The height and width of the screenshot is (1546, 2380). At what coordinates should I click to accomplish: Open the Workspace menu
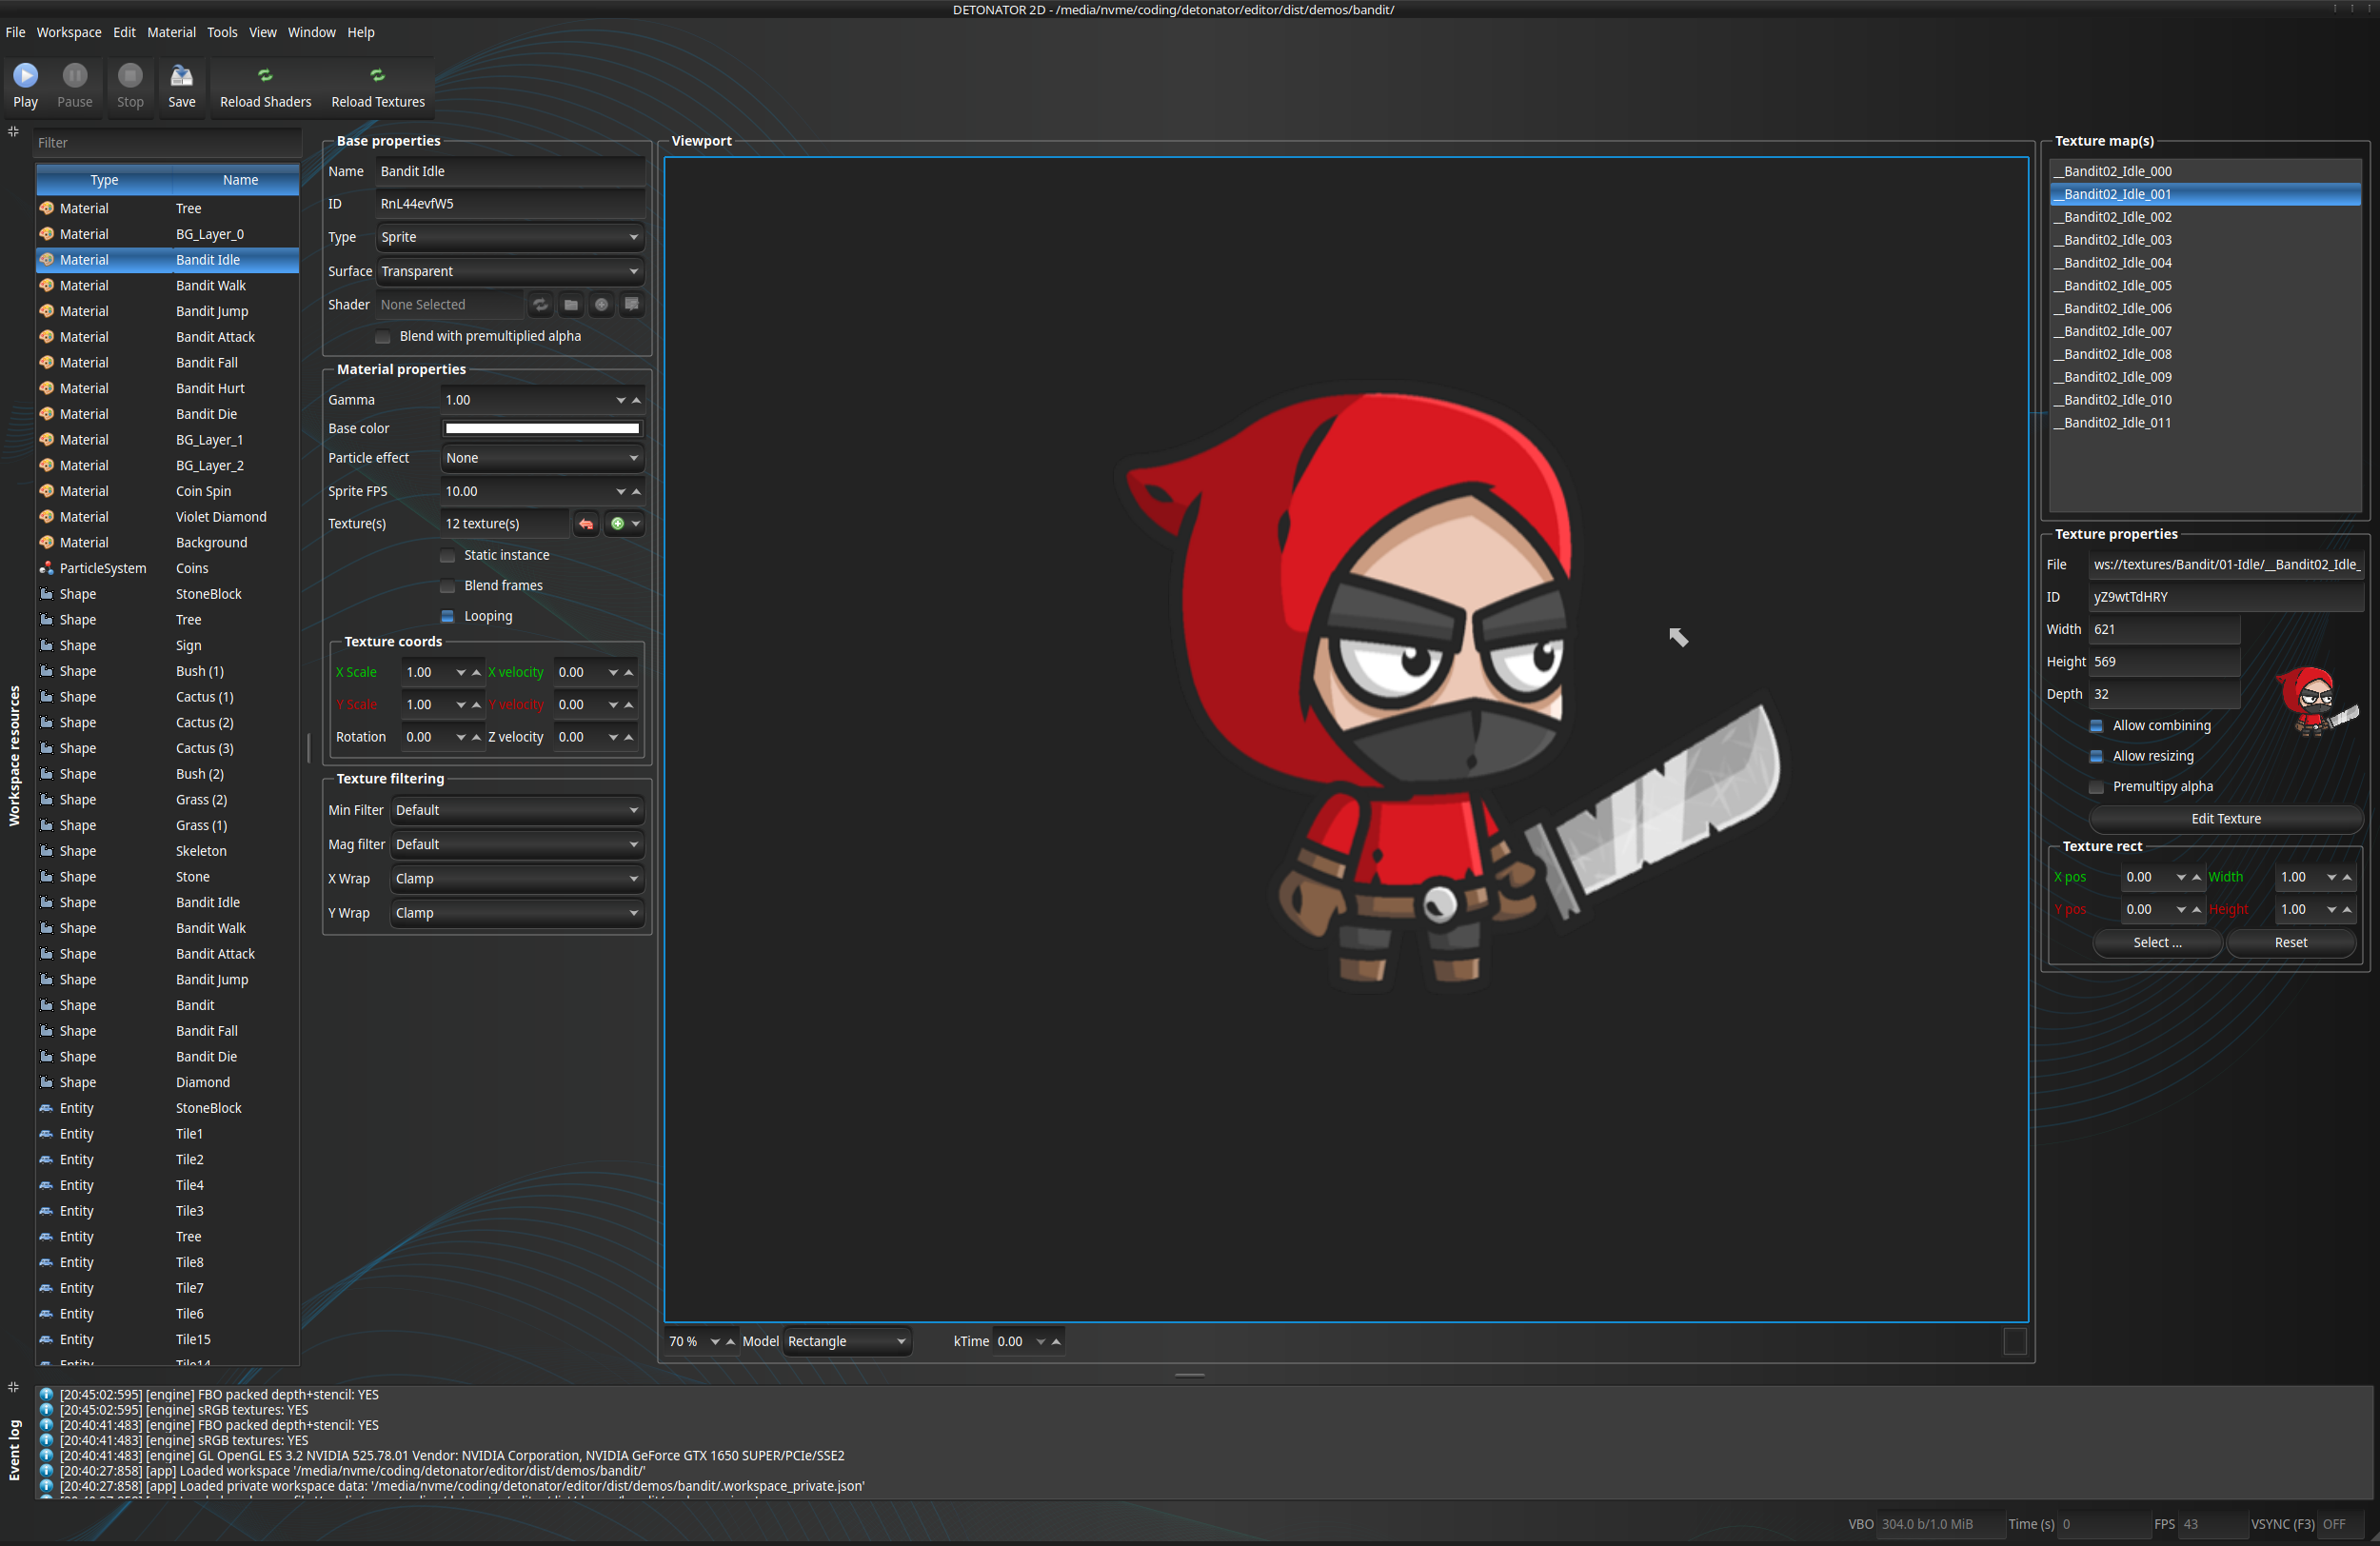(x=69, y=32)
